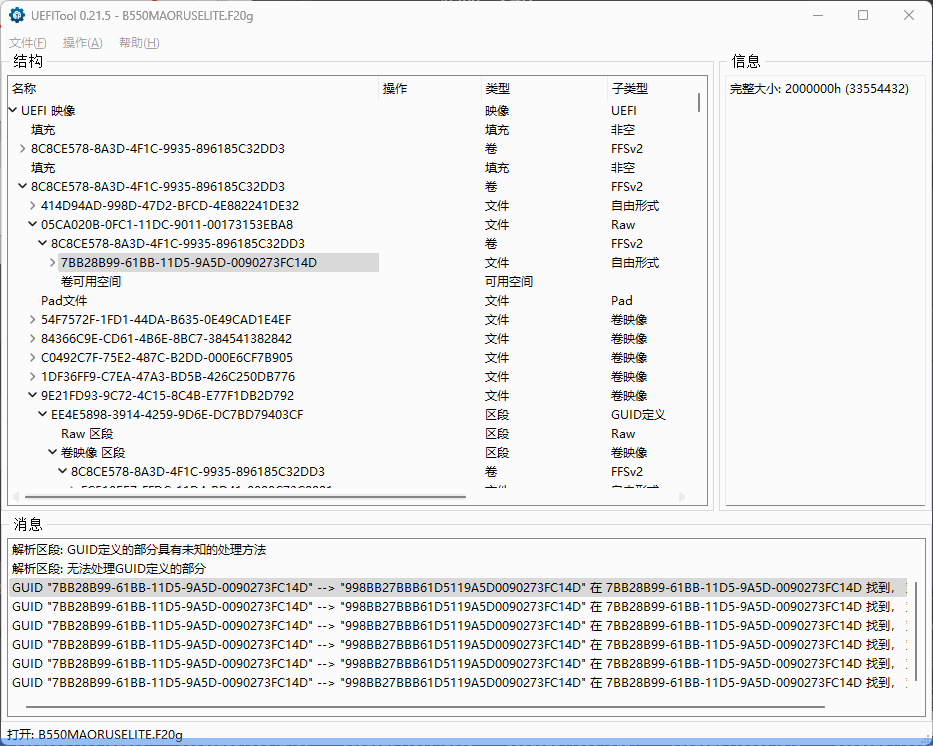The width and height of the screenshot is (933, 746).
Task: Select the 卷可用空间 tree row
Action: click(x=90, y=282)
